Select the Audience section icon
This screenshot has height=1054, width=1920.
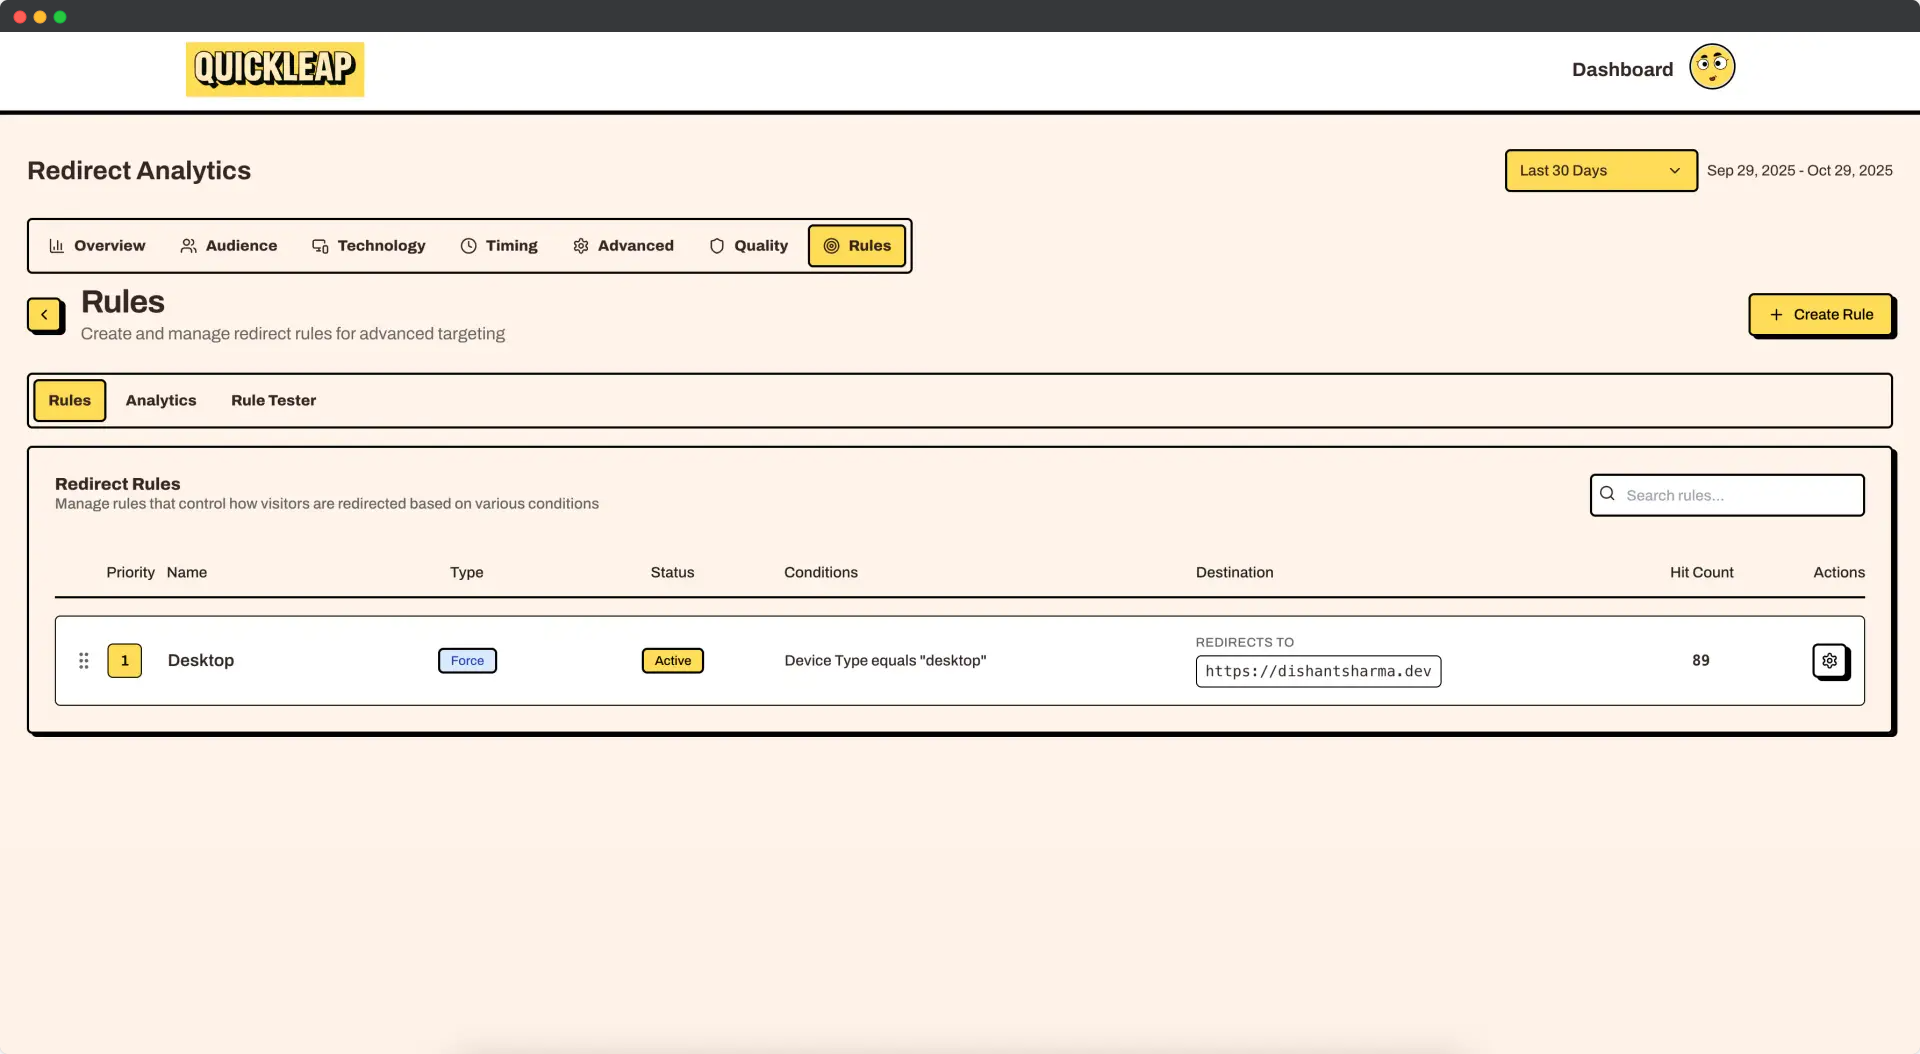click(189, 245)
